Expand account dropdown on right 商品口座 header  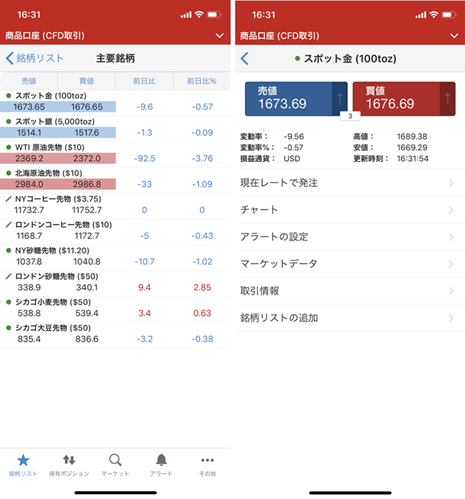(454, 35)
